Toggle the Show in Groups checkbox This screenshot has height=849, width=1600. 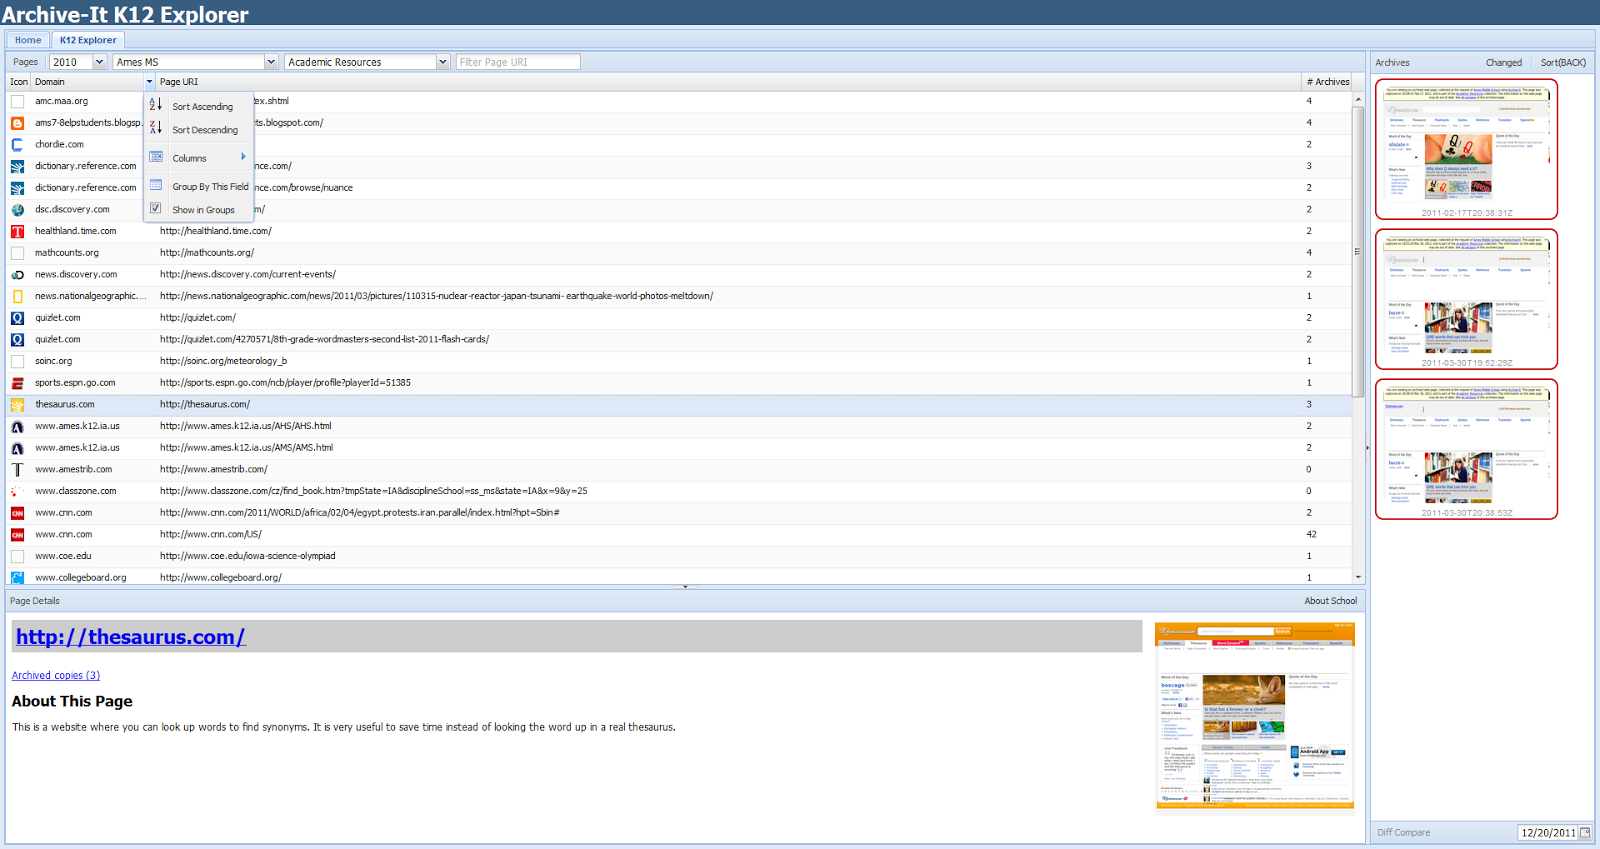[155, 208]
